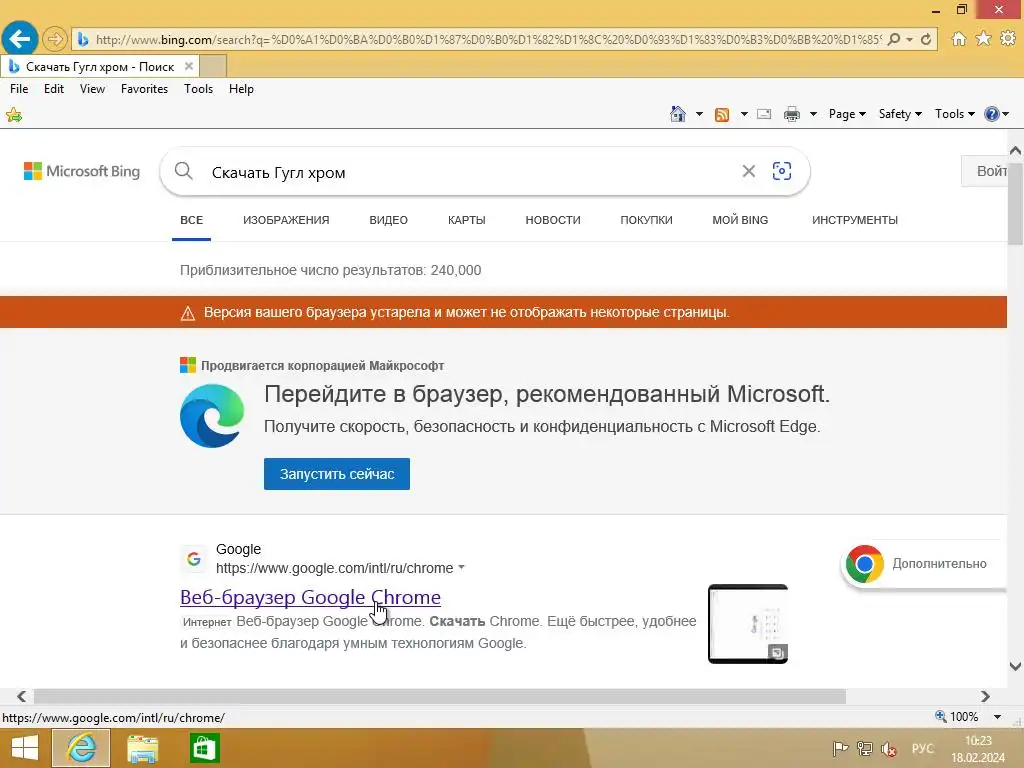Click the horizontal scrollbar thumb
This screenshot has height=768, width=1024.
(x=440, y=697)
